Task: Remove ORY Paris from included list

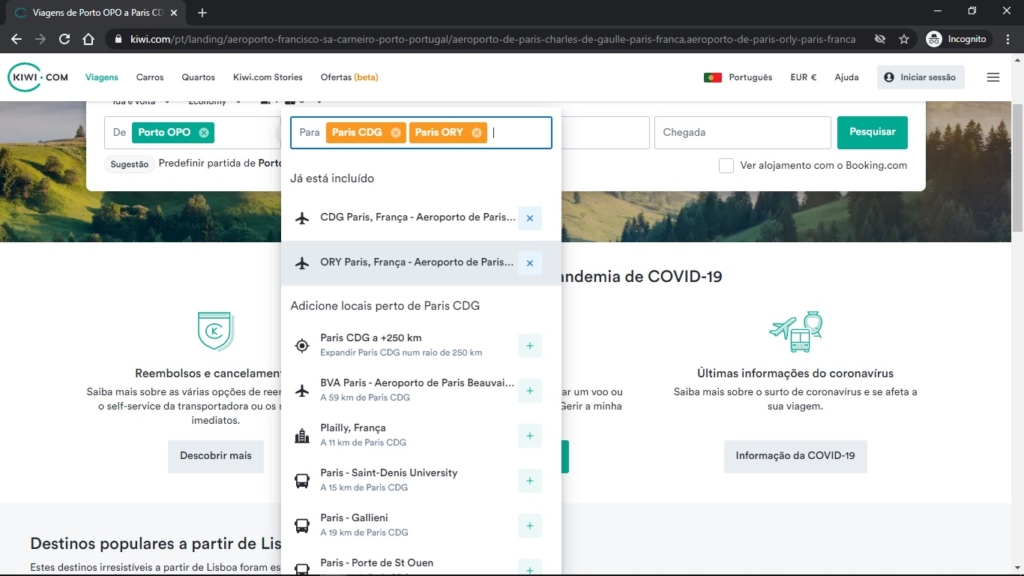Action: 530,263
